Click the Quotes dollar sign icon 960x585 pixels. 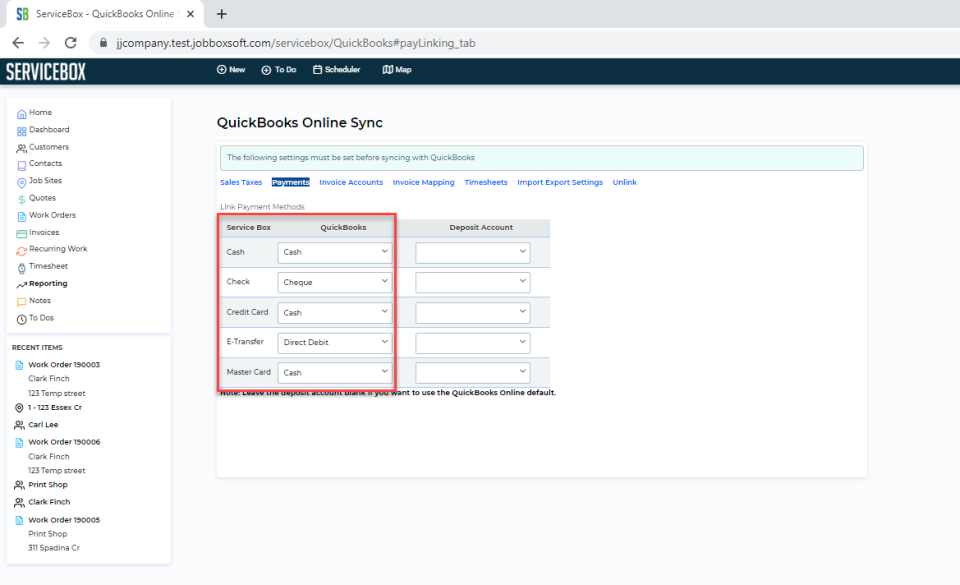pyautogui.click(x=21, y=199)
